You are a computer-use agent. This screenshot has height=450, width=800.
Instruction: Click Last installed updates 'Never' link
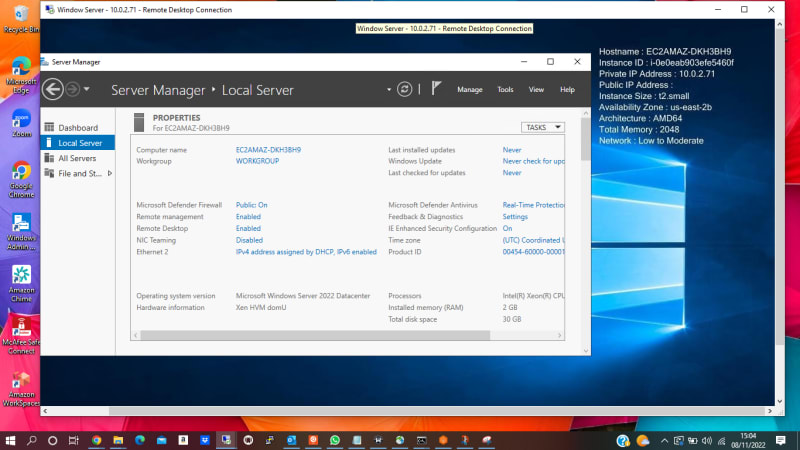[512, 150]
